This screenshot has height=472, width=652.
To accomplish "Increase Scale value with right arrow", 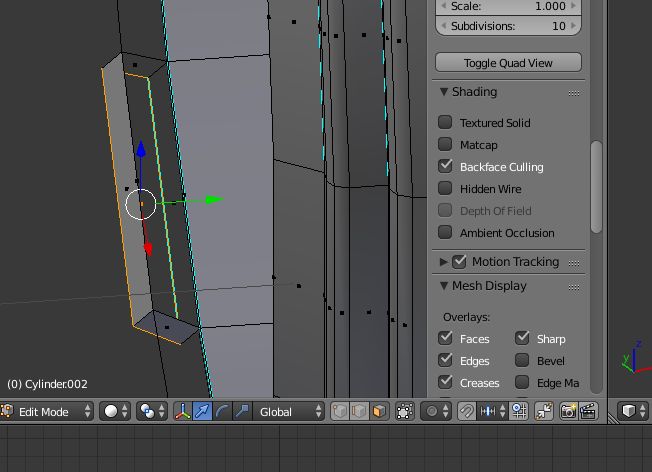I will point(574,6).
